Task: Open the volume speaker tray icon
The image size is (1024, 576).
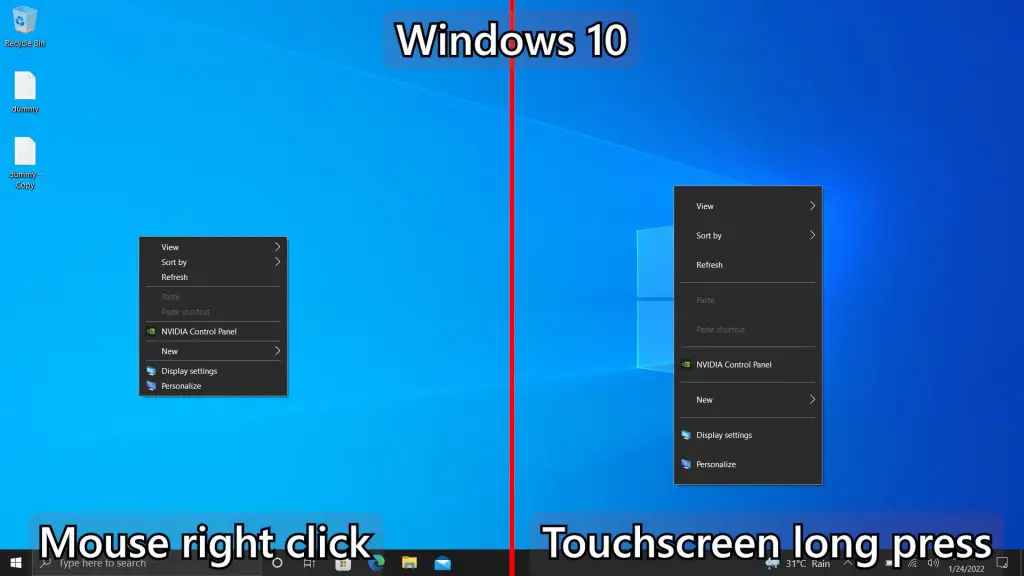Action: (933, 563)
